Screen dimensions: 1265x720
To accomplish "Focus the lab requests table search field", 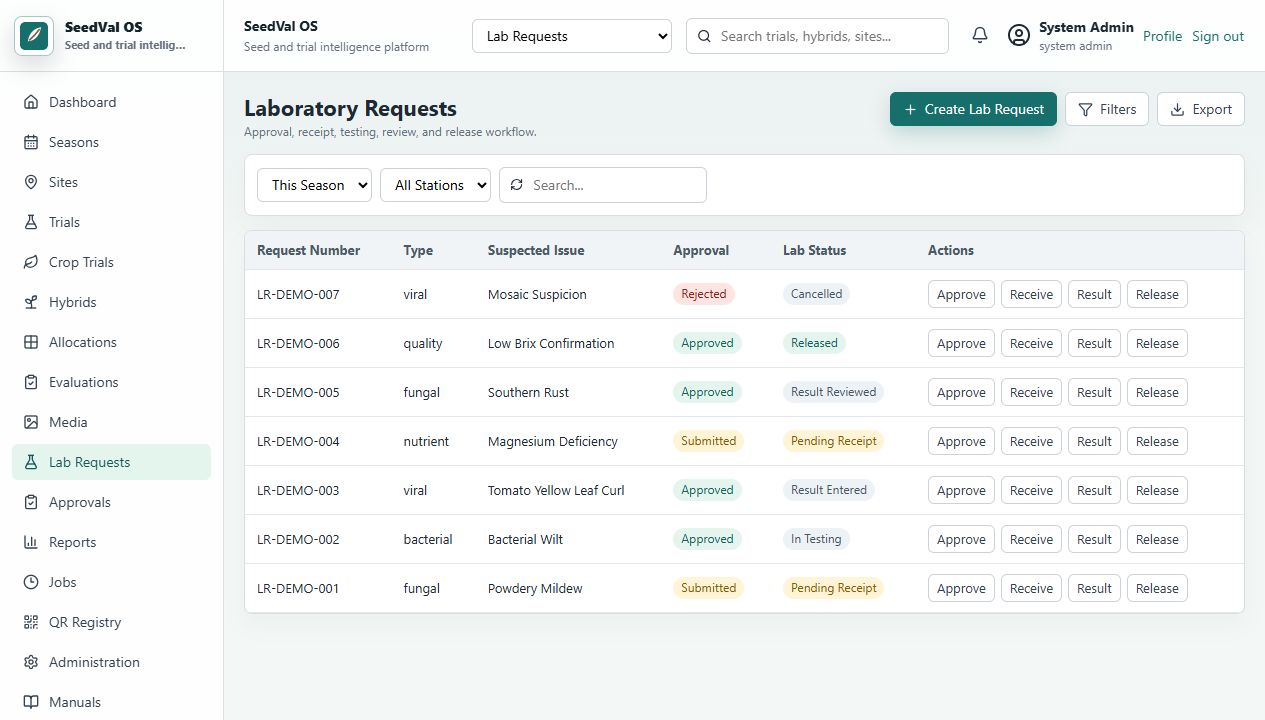I will [x=603, y=185].
